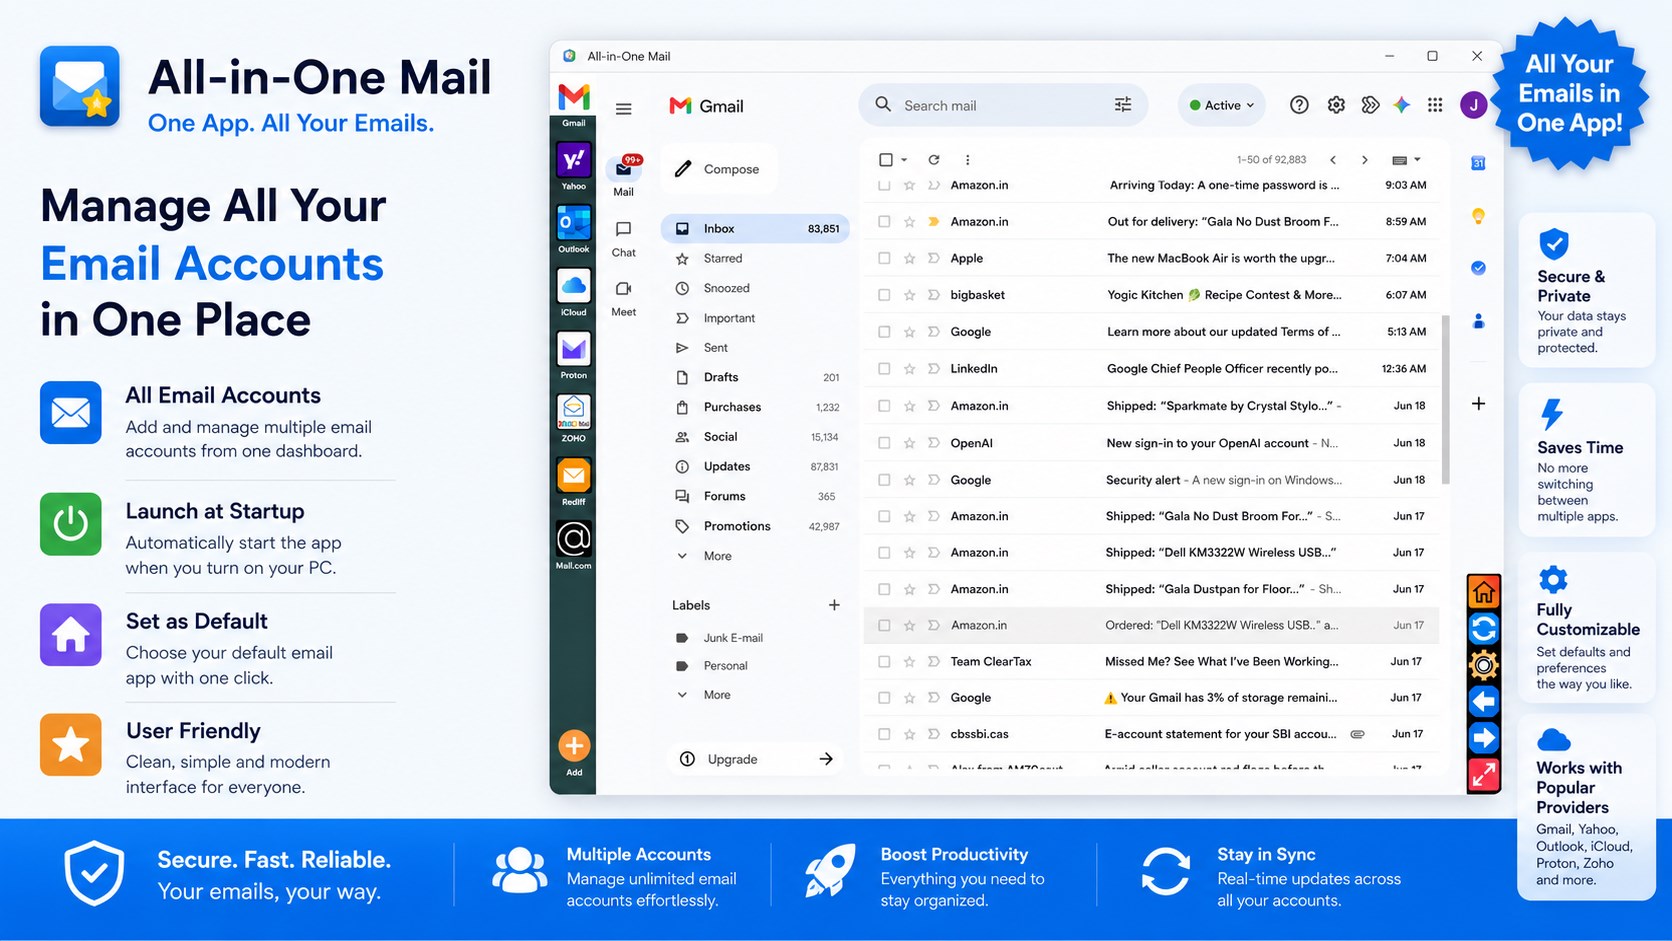Image resolution: width=1672 pixels, height=941 pixels.
Task: Refresh the inbox message list
Action: (x=934, y=160)
